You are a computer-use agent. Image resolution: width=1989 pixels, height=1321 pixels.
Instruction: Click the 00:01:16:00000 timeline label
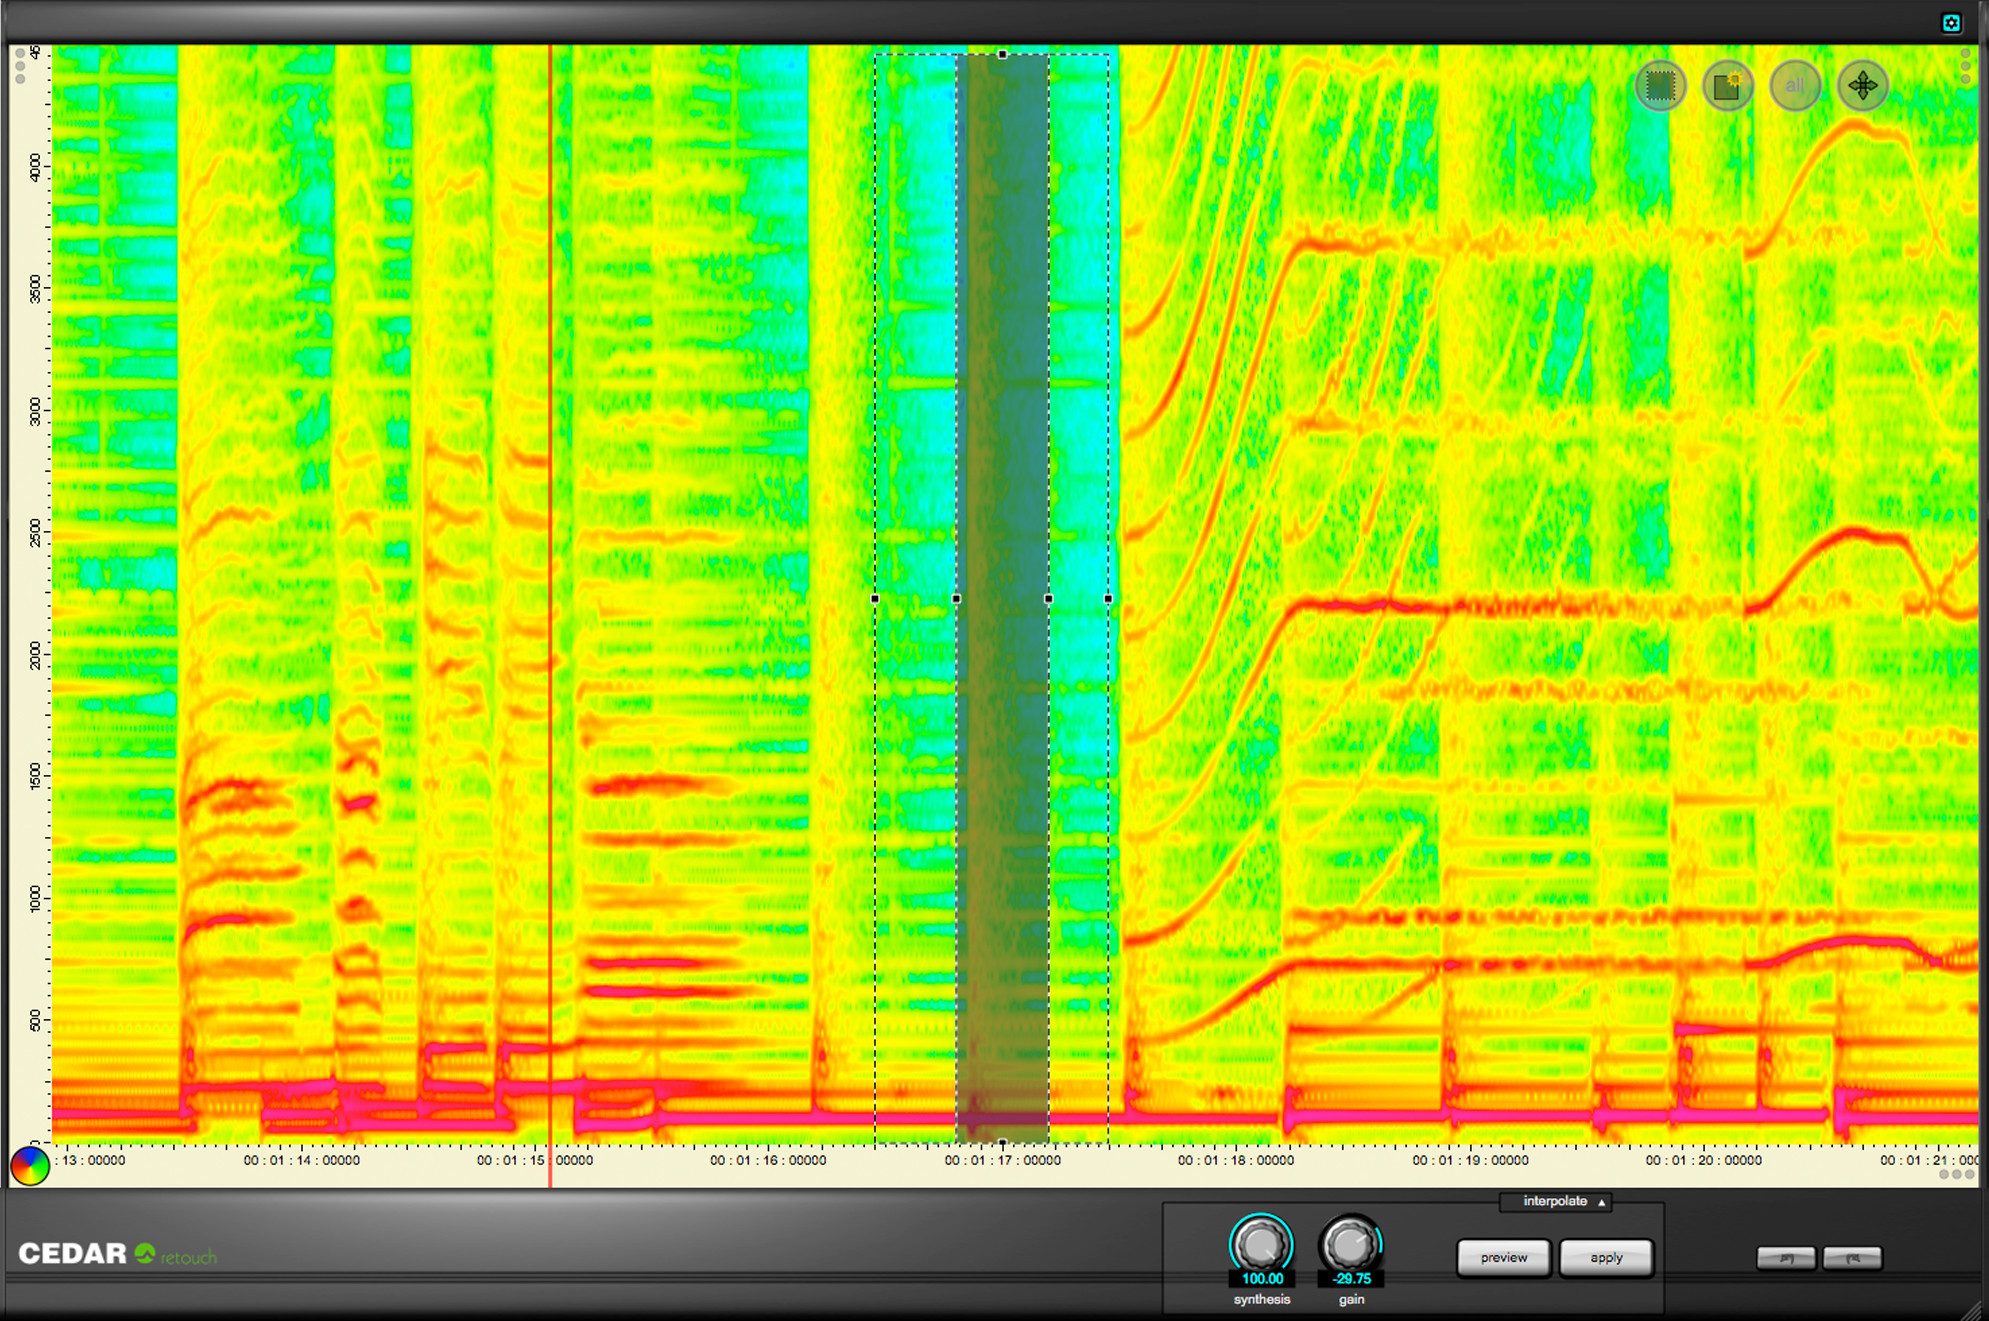tap(768, 1161)
